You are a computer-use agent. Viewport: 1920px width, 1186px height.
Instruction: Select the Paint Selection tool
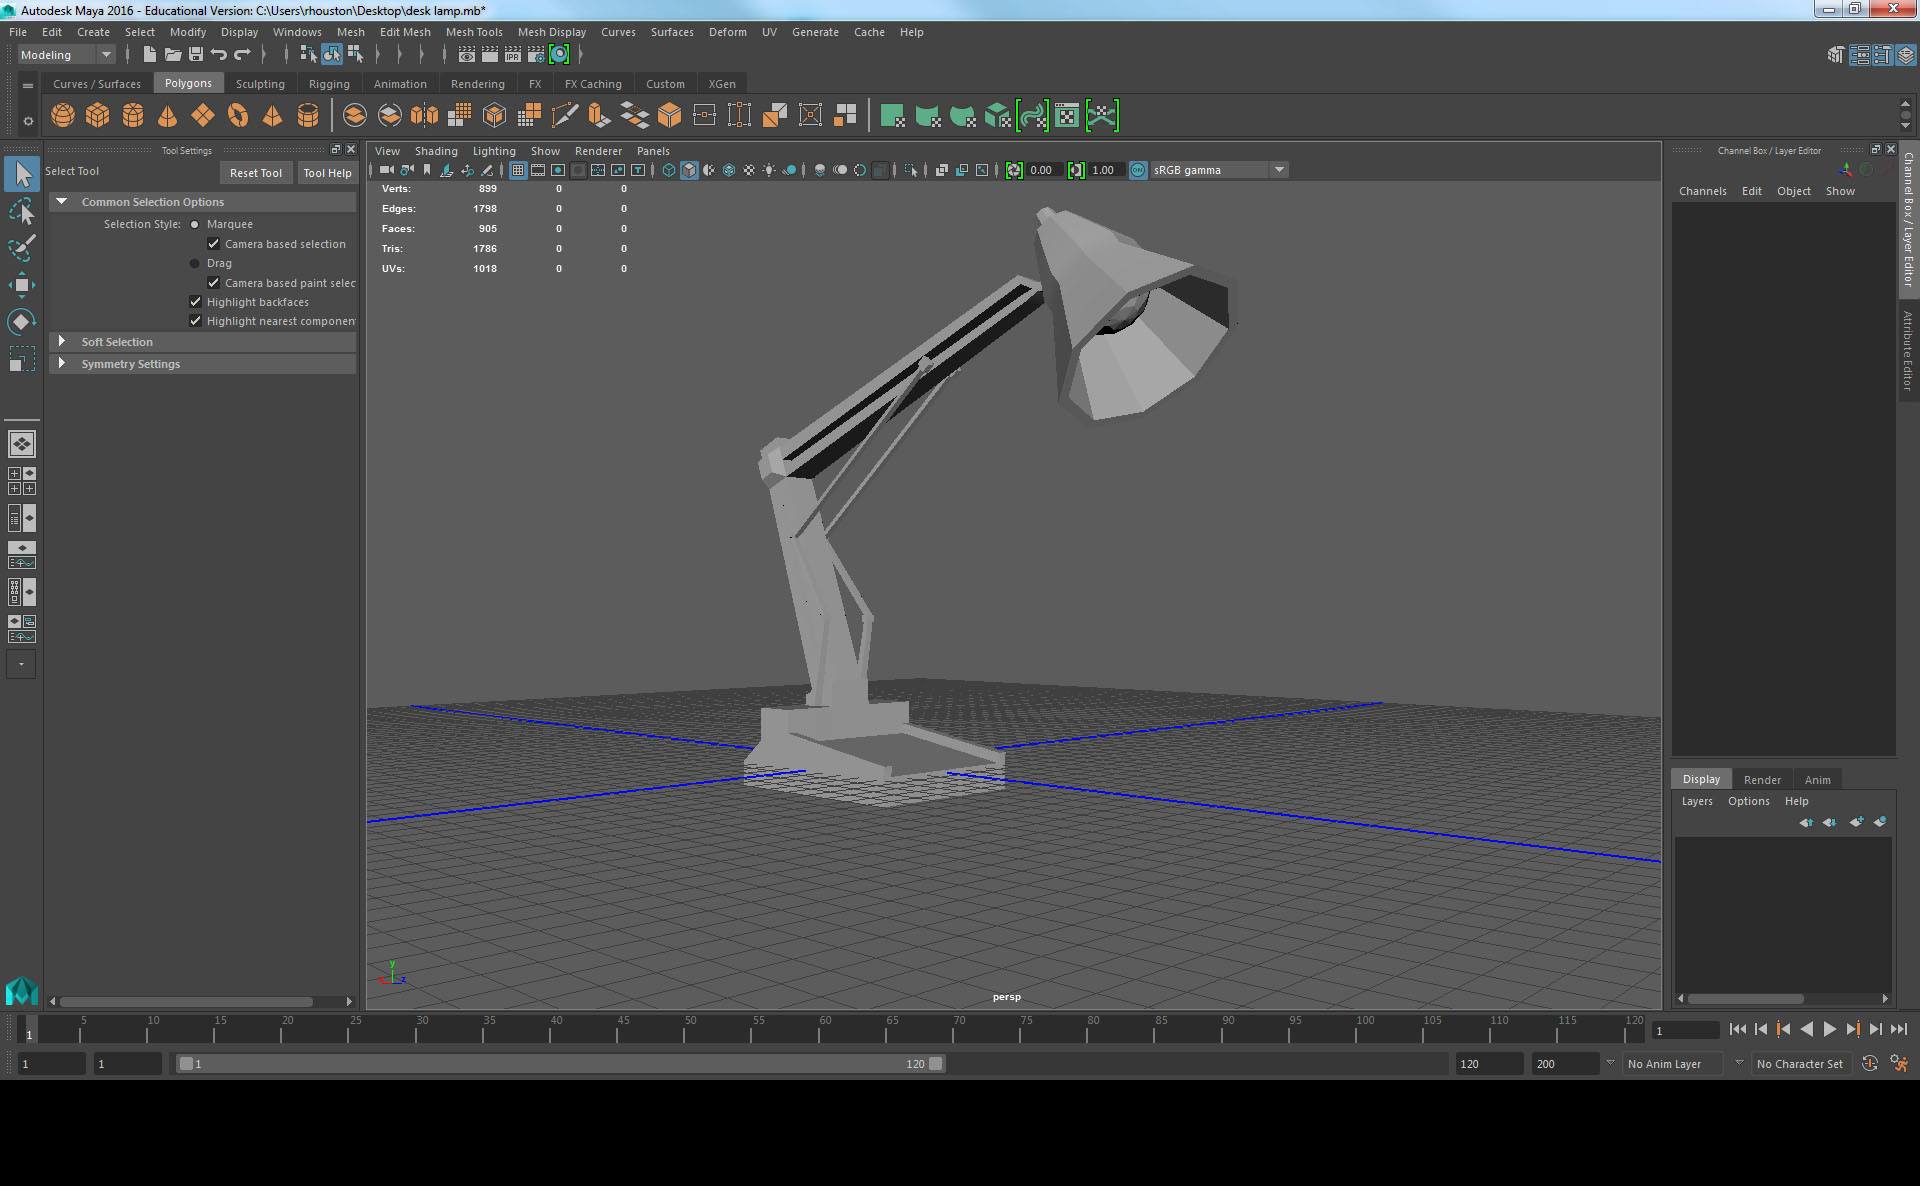[22, 248]
